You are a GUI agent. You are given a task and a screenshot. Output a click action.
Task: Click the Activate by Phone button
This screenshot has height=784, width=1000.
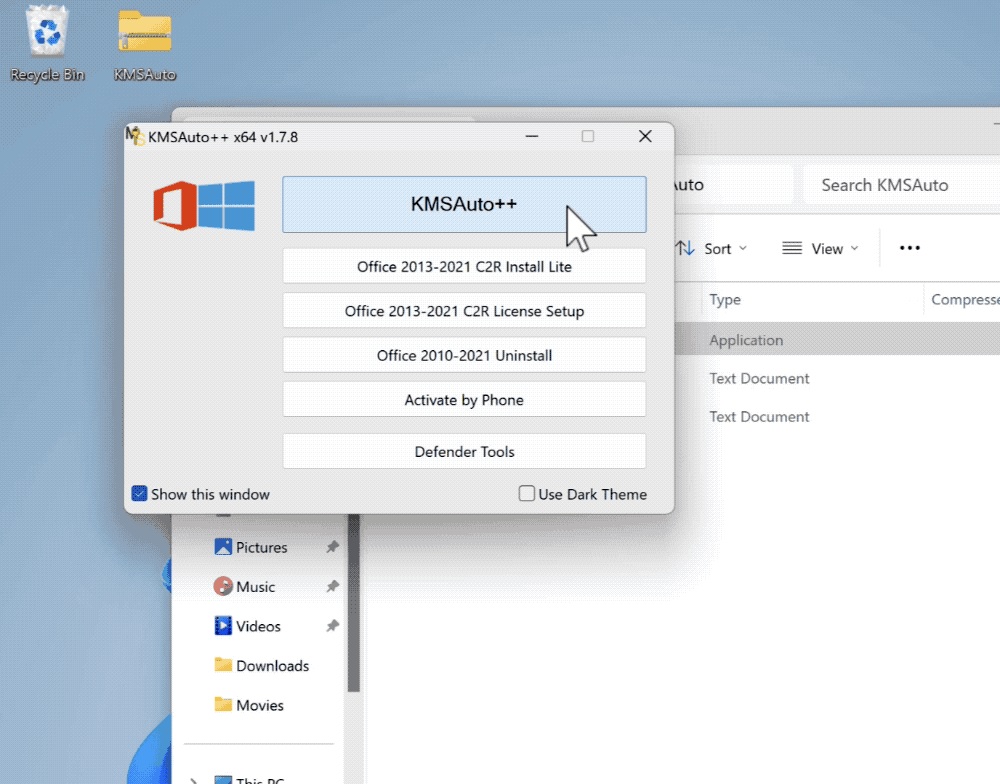(x=464, y=400)
